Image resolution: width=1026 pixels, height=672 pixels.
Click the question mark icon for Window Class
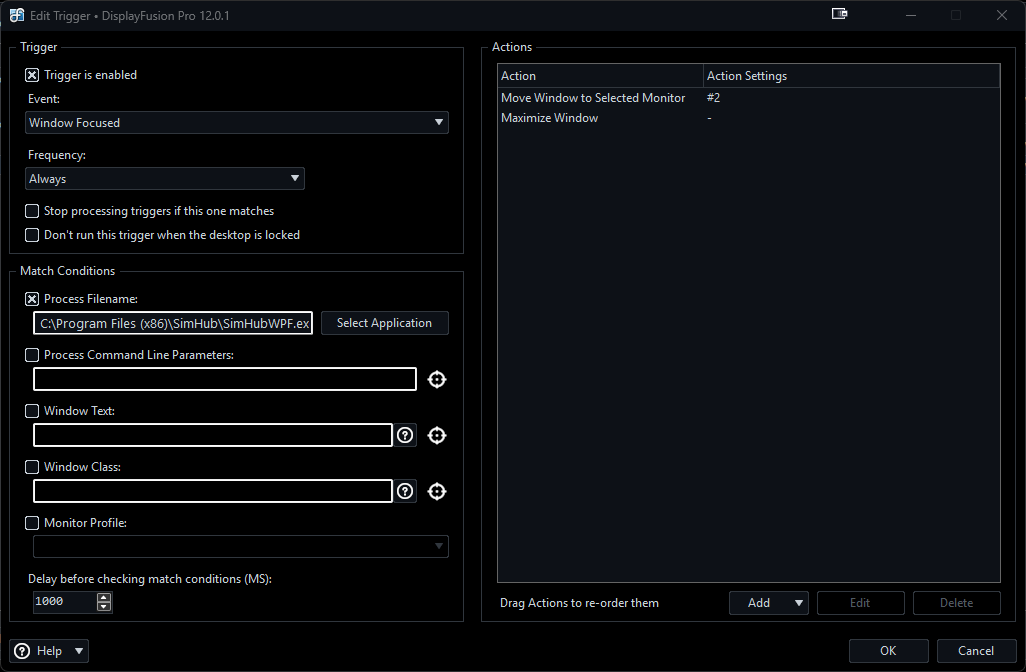tap(405, 491)
